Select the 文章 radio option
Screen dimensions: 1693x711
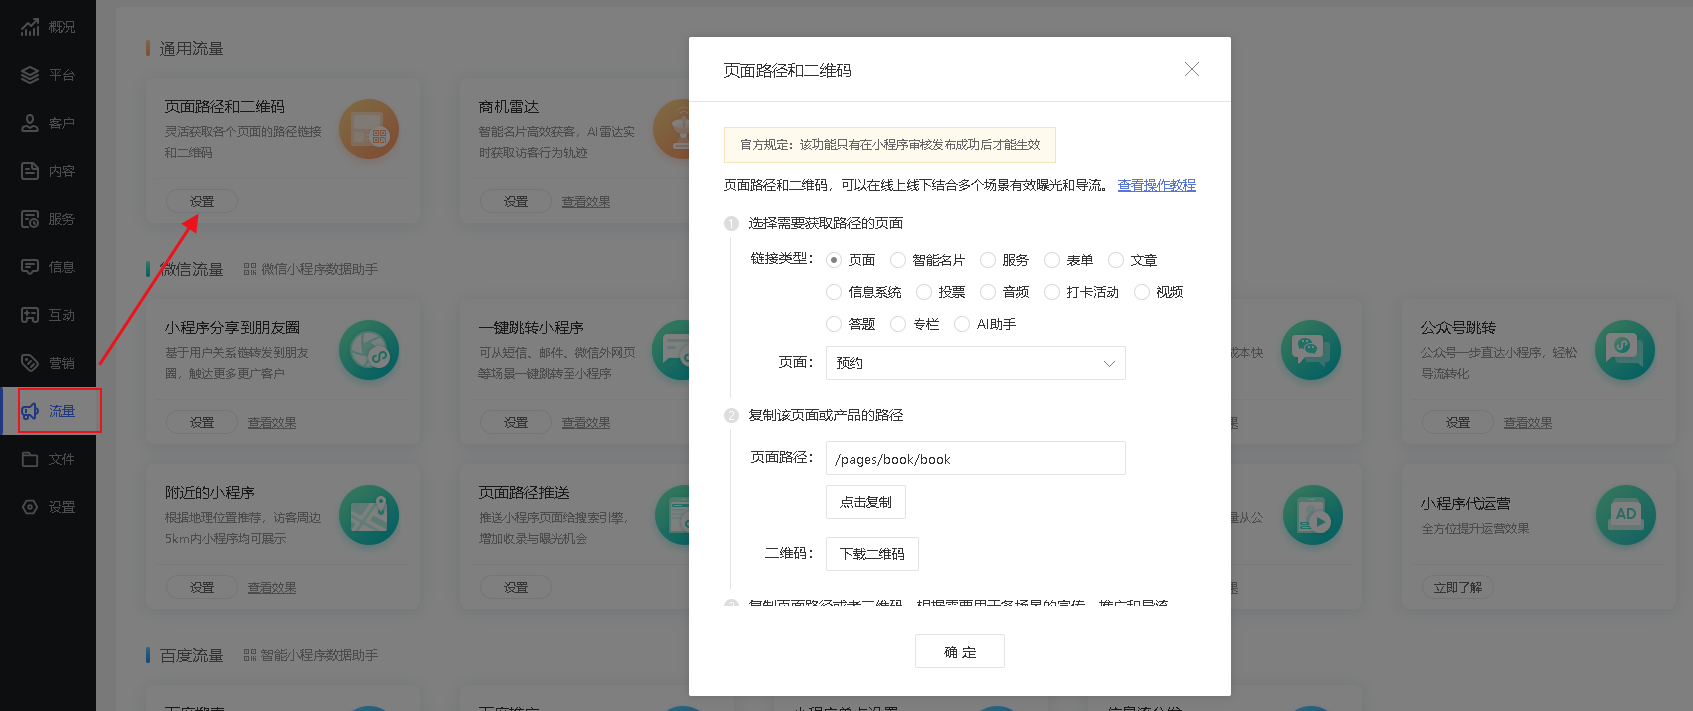coord(1116,260)
